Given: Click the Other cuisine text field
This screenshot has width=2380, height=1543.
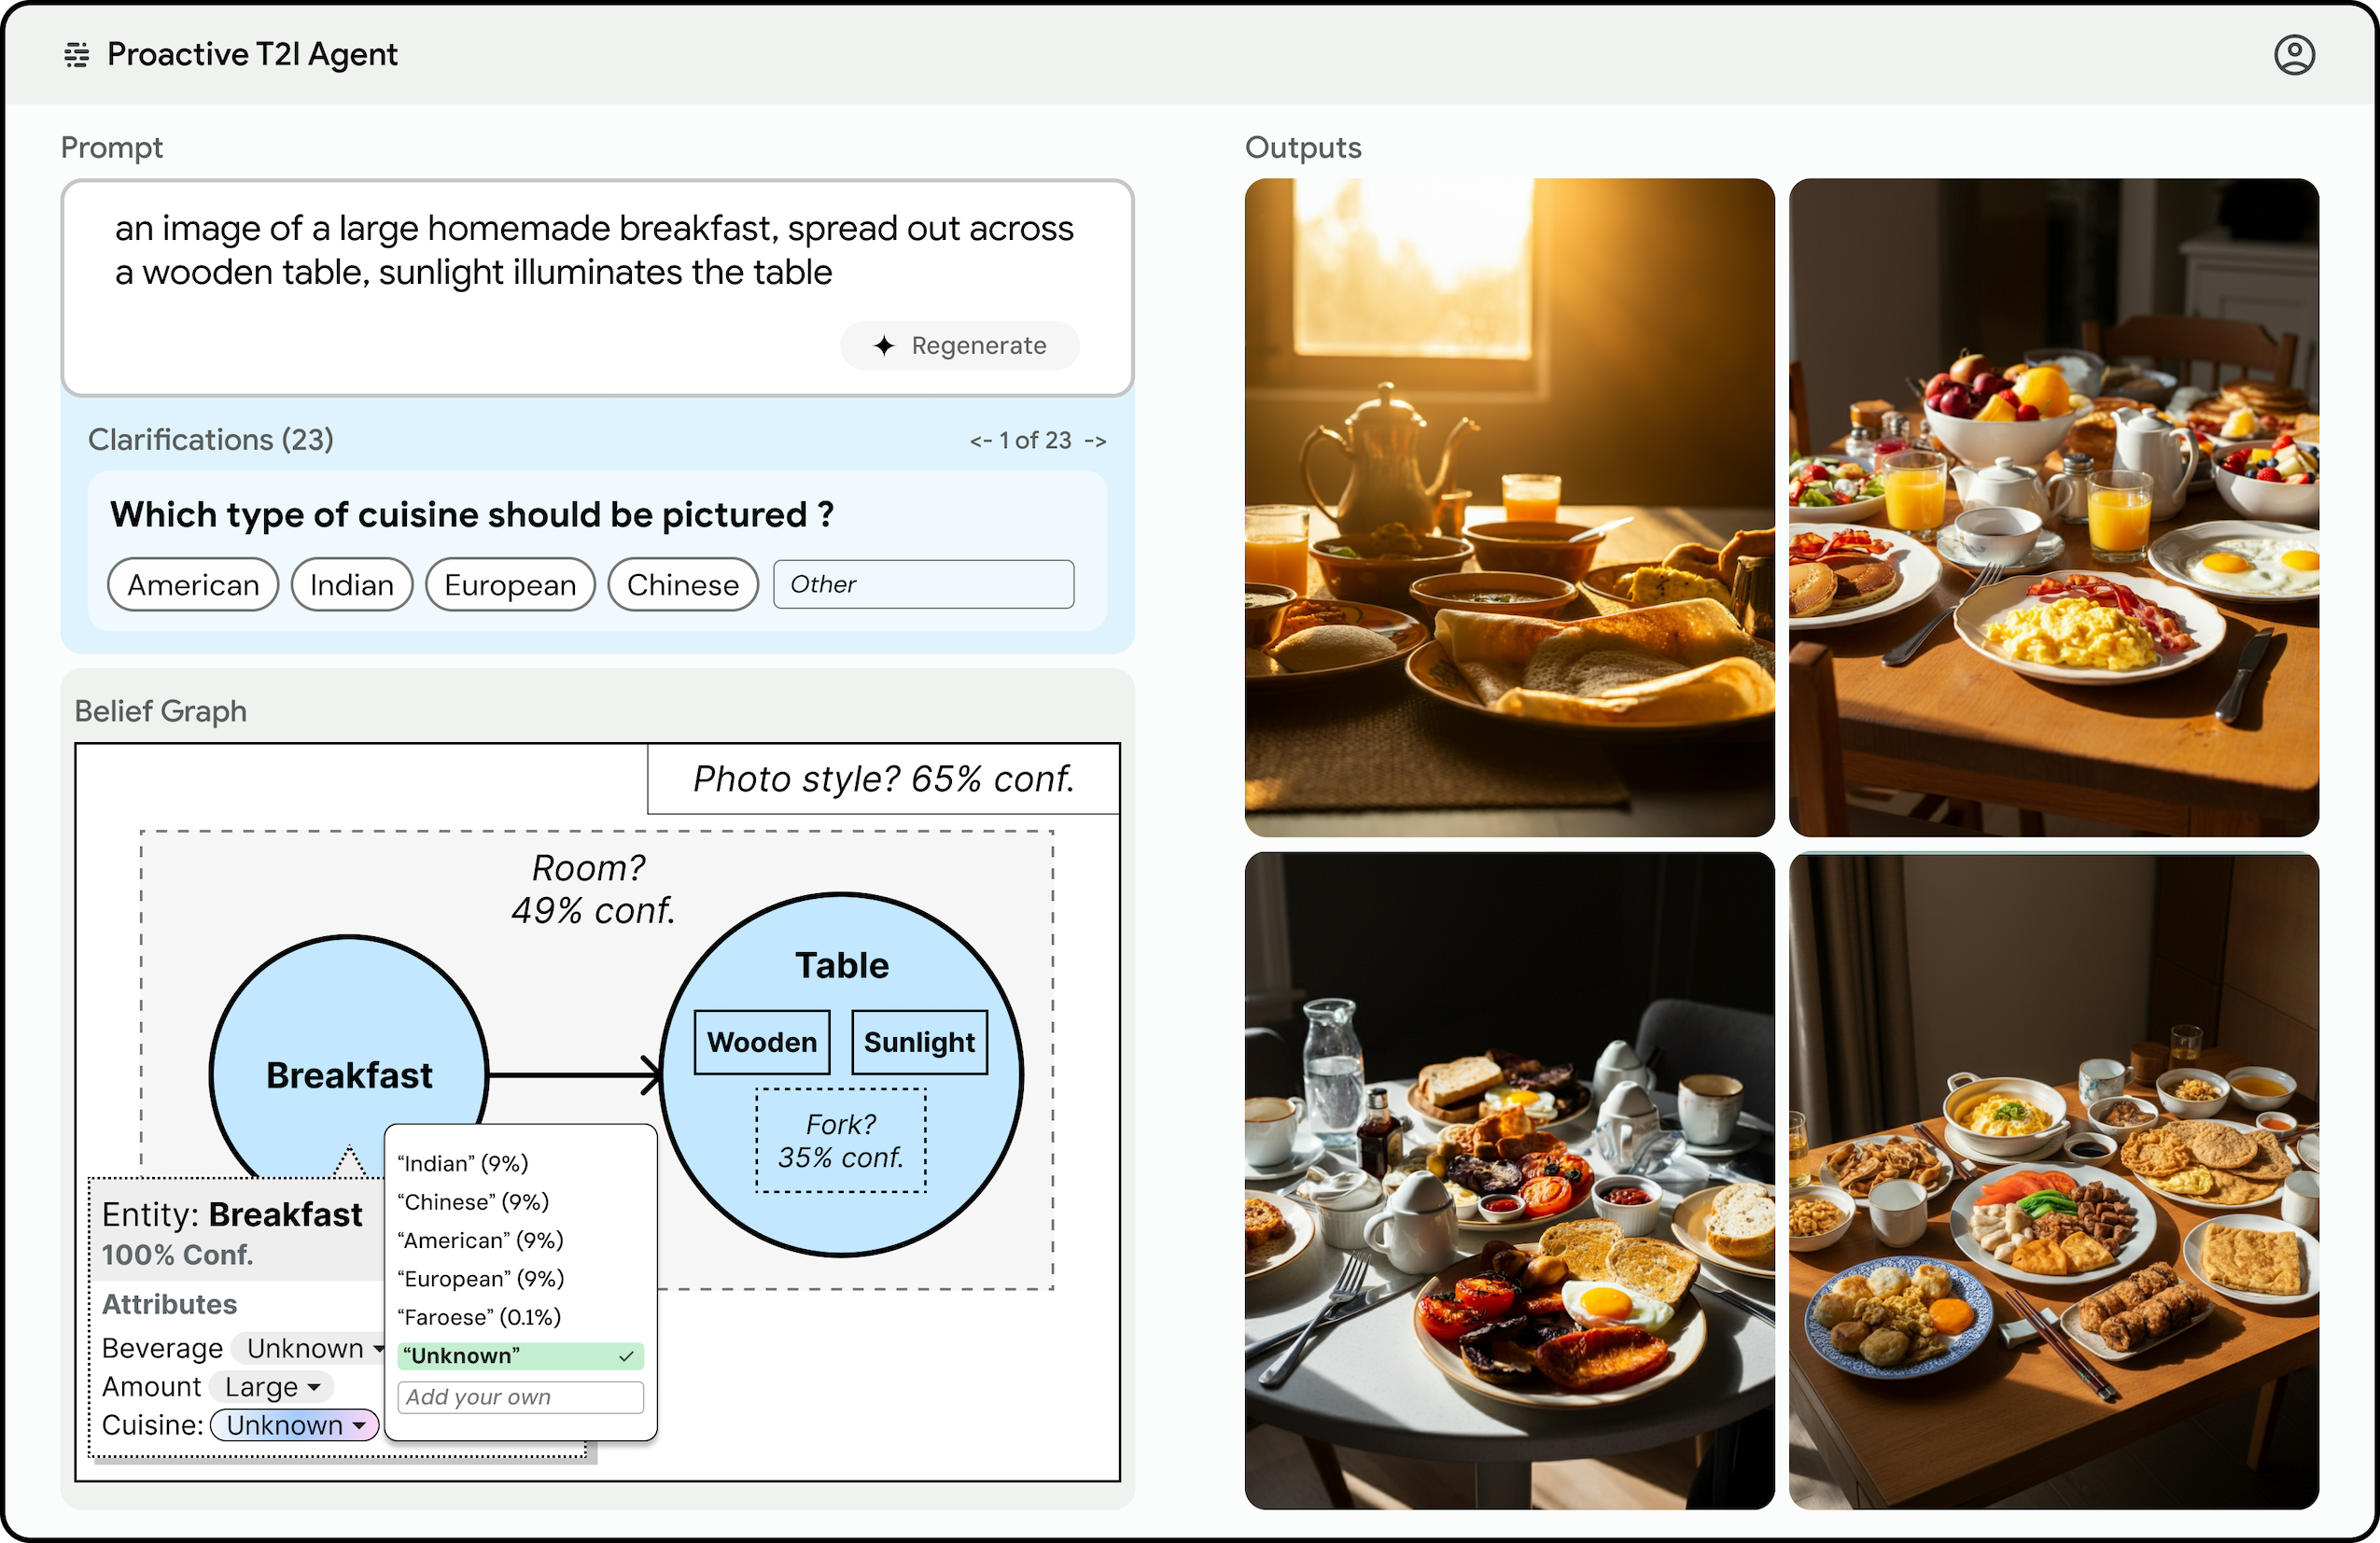Looking at the screenshot, I should 923,585.
